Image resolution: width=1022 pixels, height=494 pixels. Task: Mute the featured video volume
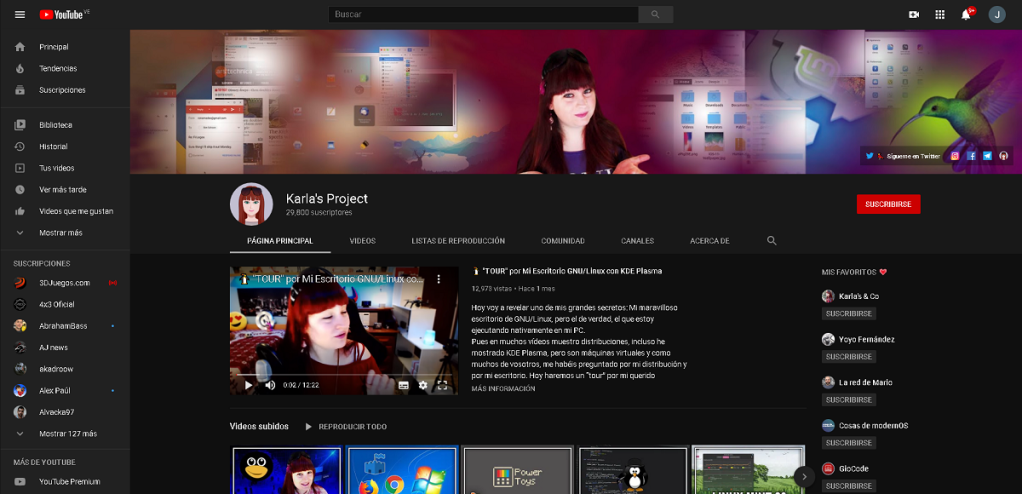pos(270,385)
